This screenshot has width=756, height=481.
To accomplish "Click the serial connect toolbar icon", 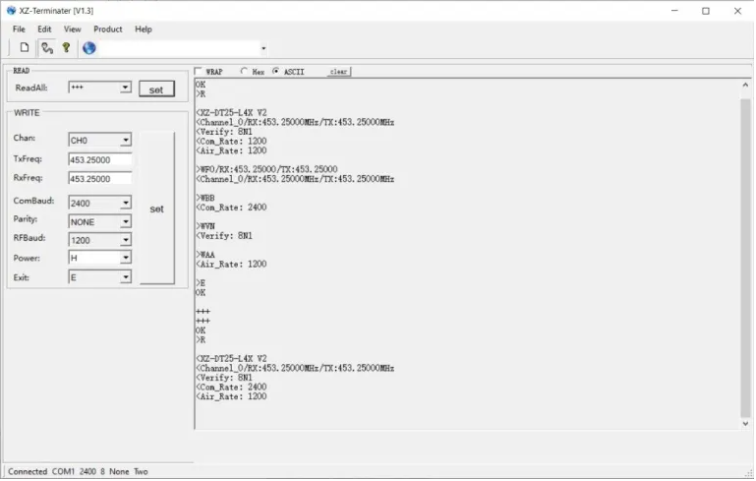I will (x=46, y=48).
